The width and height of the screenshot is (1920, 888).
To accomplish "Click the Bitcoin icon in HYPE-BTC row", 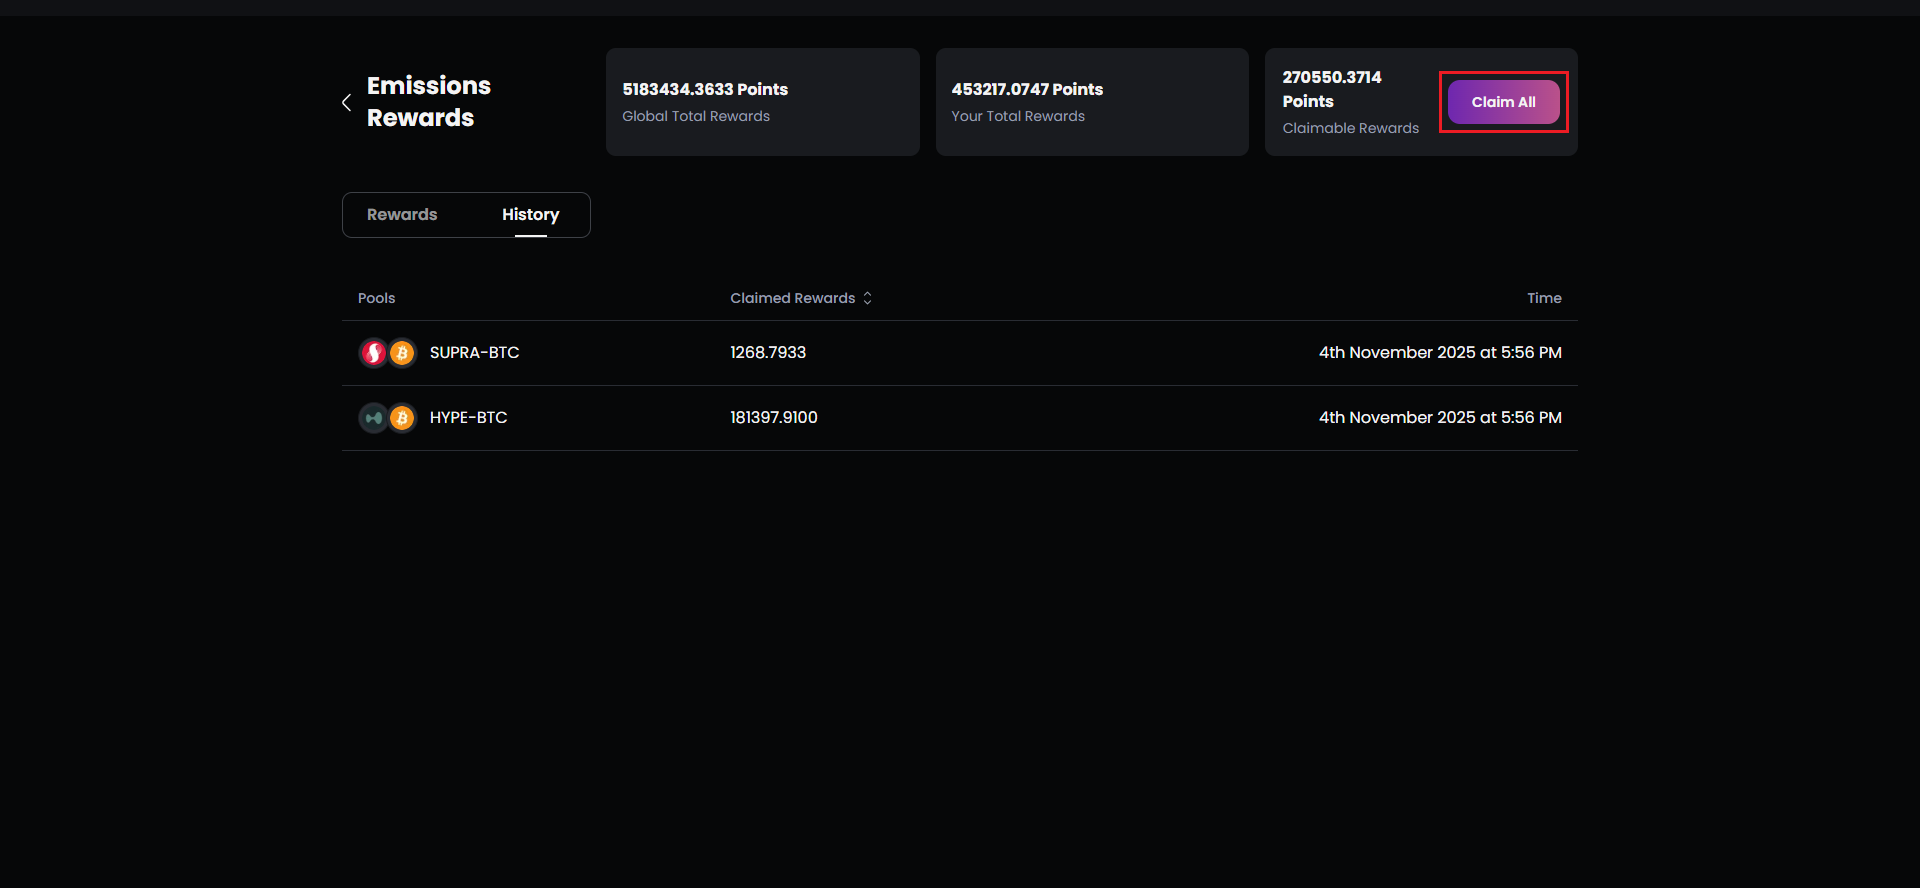I will pos(402,418).
